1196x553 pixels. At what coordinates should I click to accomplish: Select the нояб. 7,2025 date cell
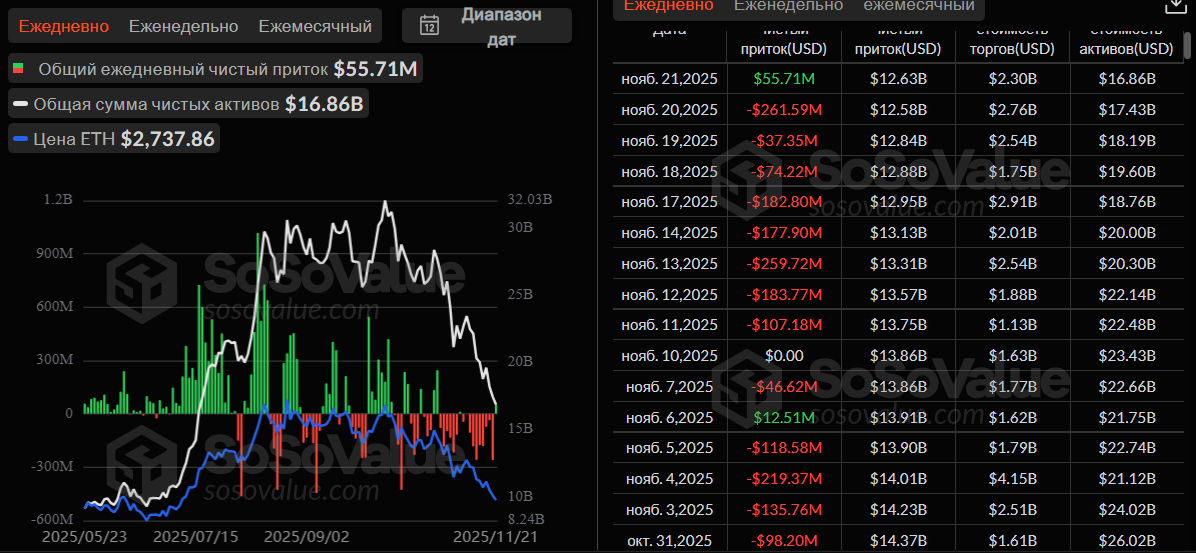[x=670, y=387]
